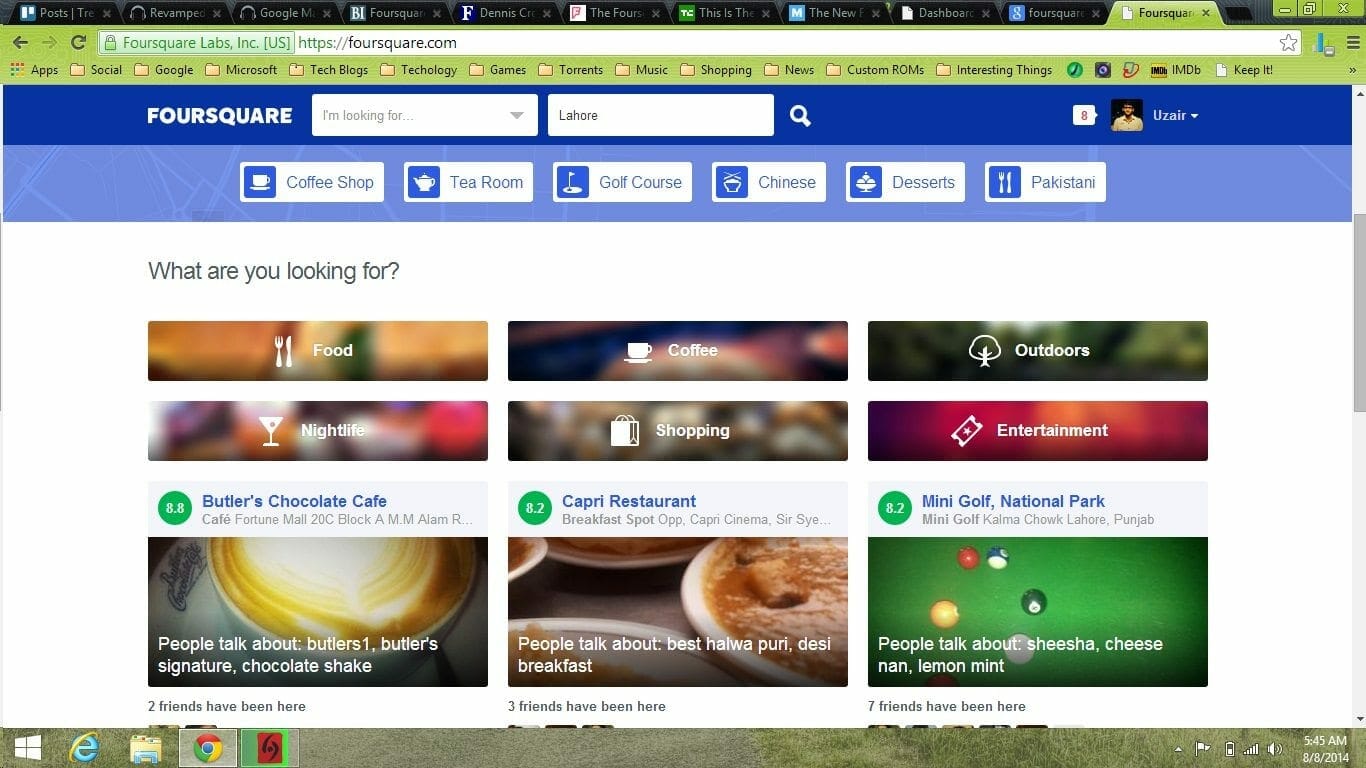The width and height of the screenshot is (1366, 768).
Task: Open Internet Explorer from the taskbar
Action: pyautogui.click(x=84, y=748)
